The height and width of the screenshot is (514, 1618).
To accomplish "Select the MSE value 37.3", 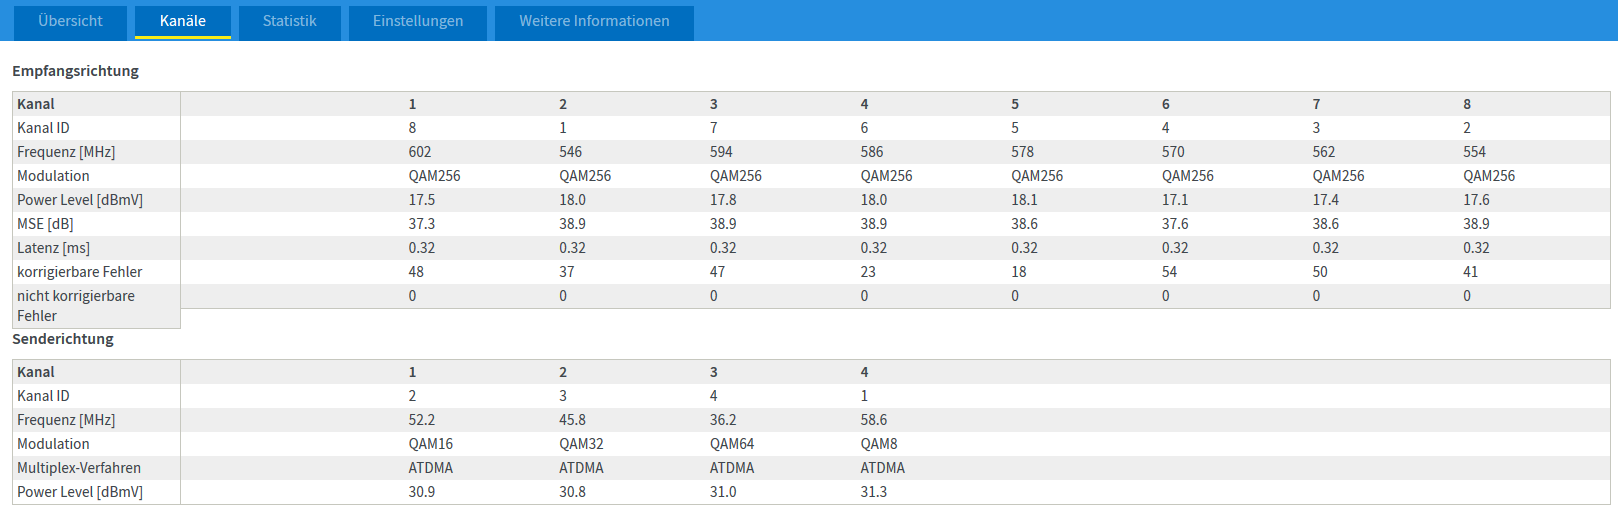I will pos(422,224).
